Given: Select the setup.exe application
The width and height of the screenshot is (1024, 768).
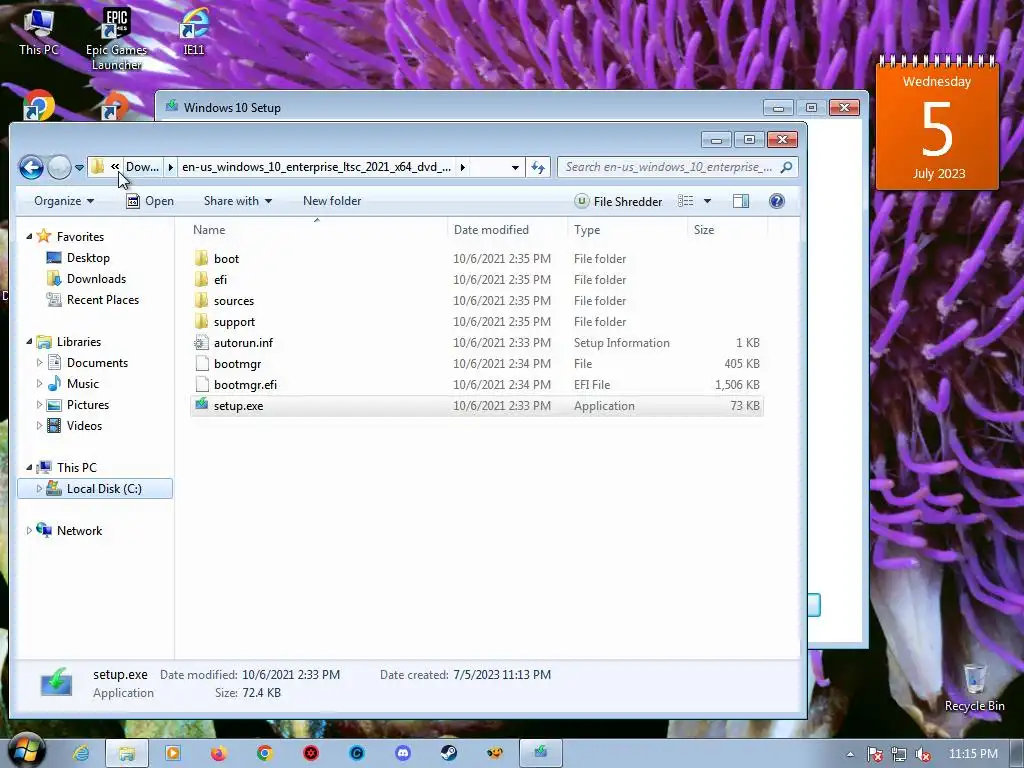Looking at the screenshot, I should click(477, 406).
